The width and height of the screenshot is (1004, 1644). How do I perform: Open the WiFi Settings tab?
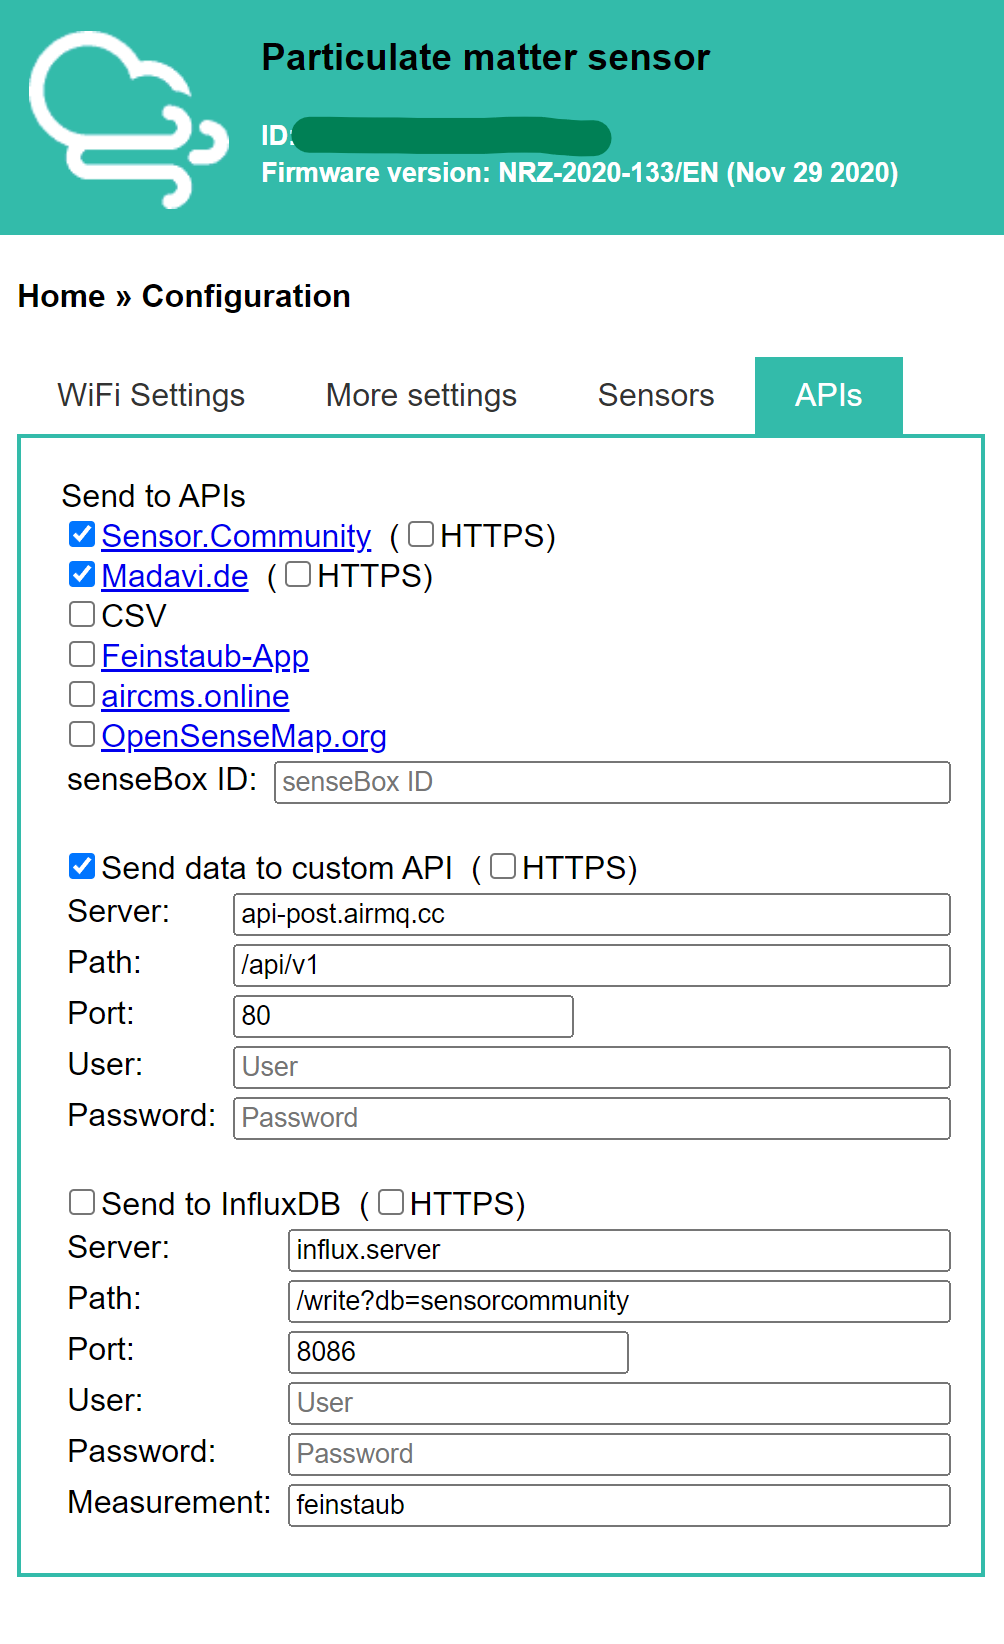click(151, 396)
